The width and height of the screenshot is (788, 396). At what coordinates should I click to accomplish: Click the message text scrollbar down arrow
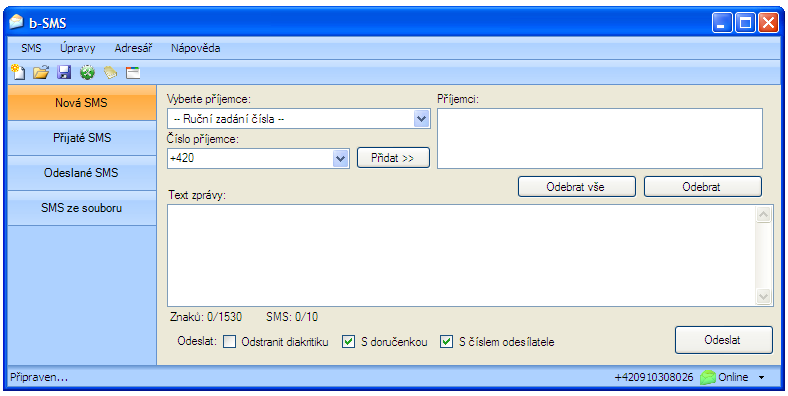(763, 296)
